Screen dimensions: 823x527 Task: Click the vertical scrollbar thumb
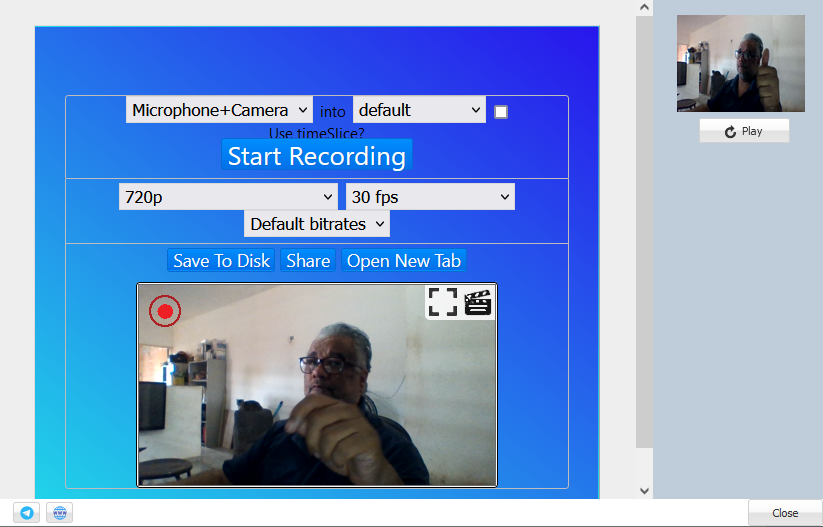coord(645,231)
